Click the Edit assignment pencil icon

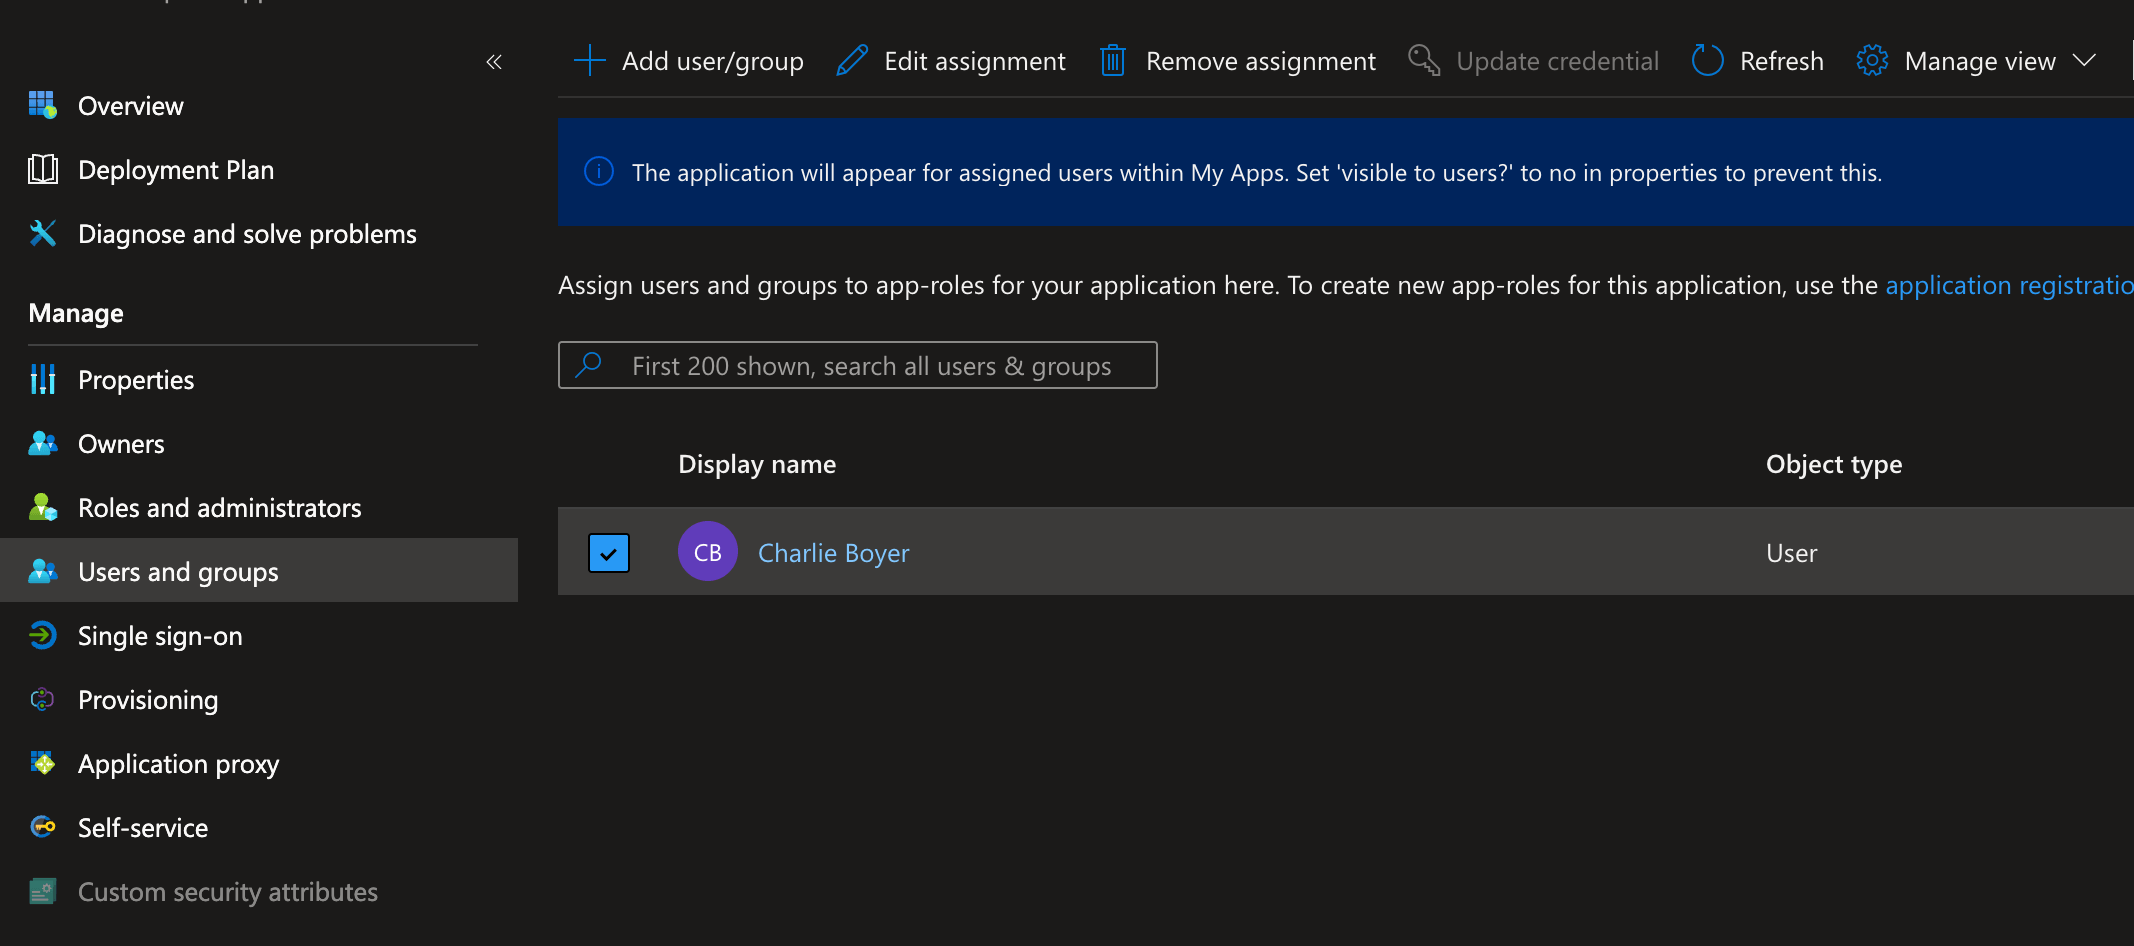(x=851, y=60)
